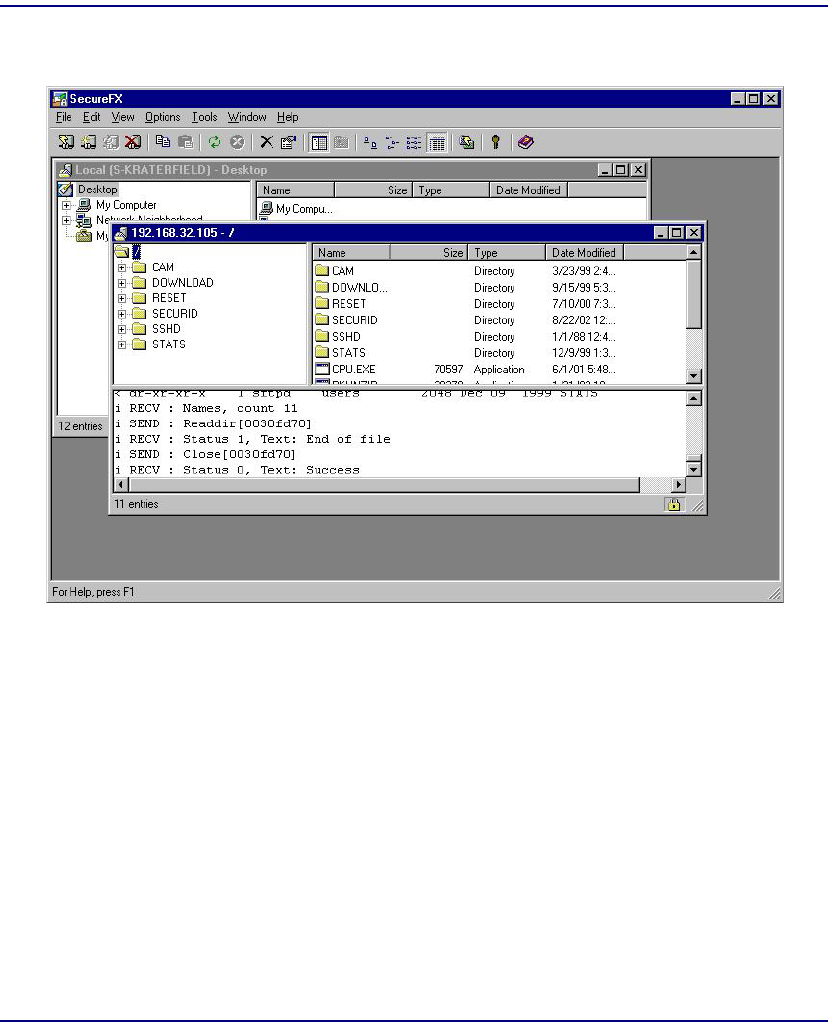This screenshot has height=1031, width=828.
Task: Select the CAM directory in file list
Action: (335, 271)
